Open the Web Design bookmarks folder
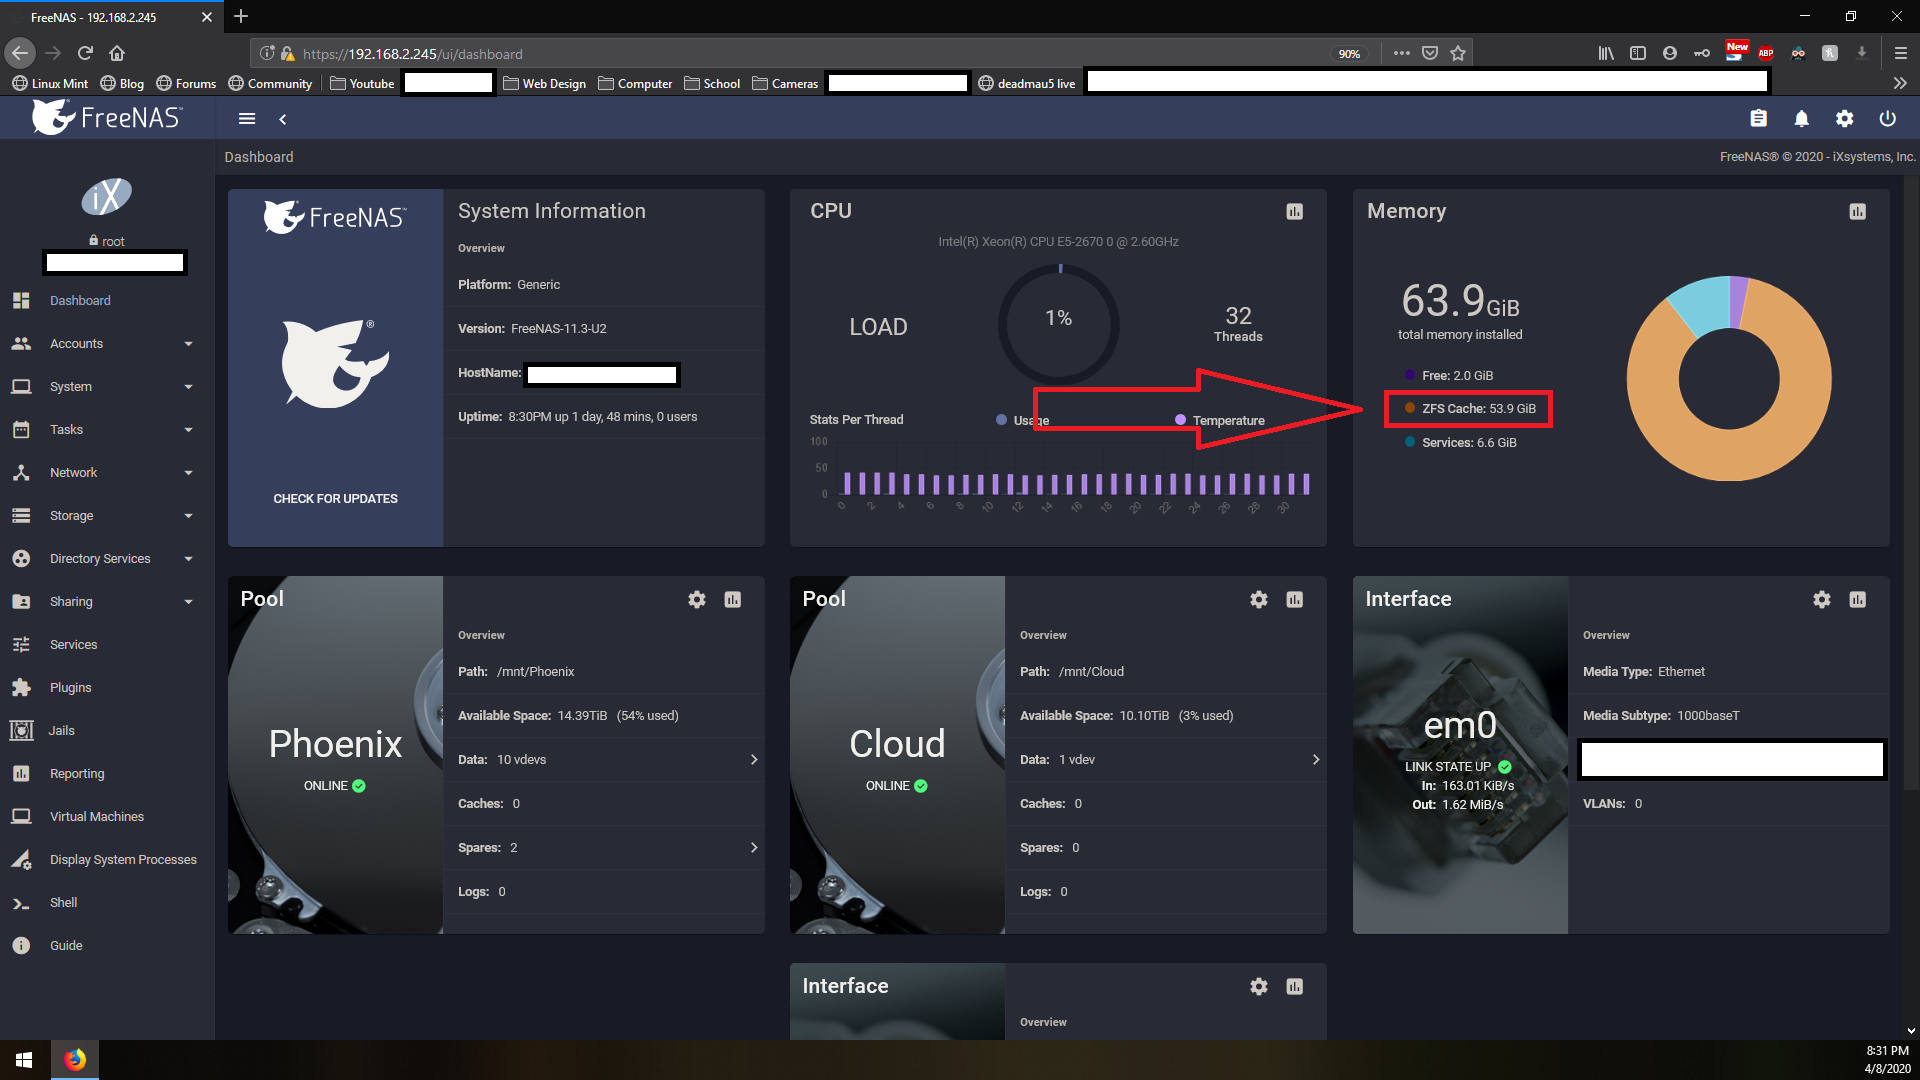 [x=545, y=84]
